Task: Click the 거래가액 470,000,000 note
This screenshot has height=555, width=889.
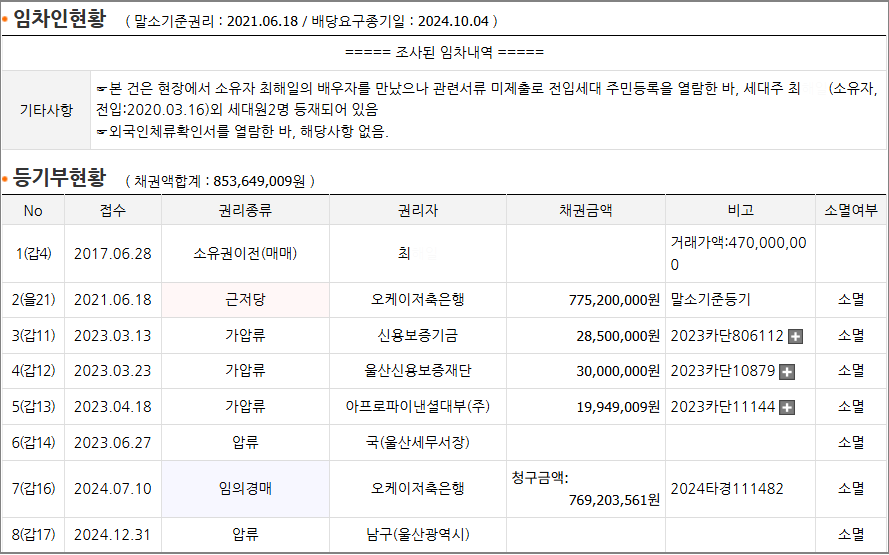Action: click(x=738, y=253)
